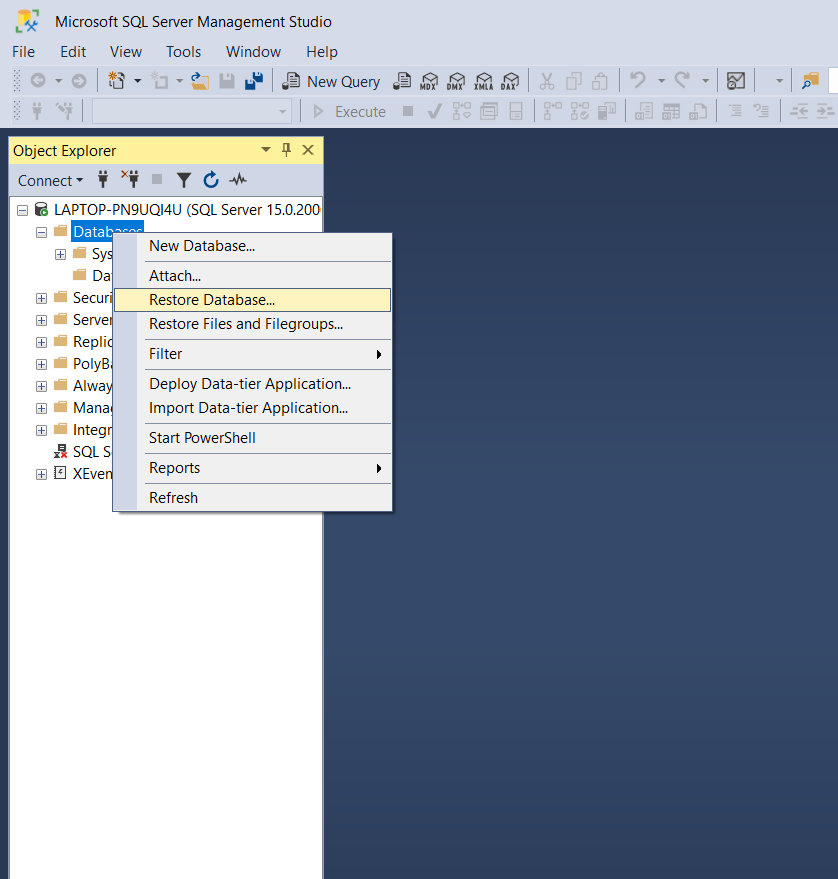Viewport: 838px width, 879px height.
Task: Click the New XMLA Query icon
Action: (484, 81)
